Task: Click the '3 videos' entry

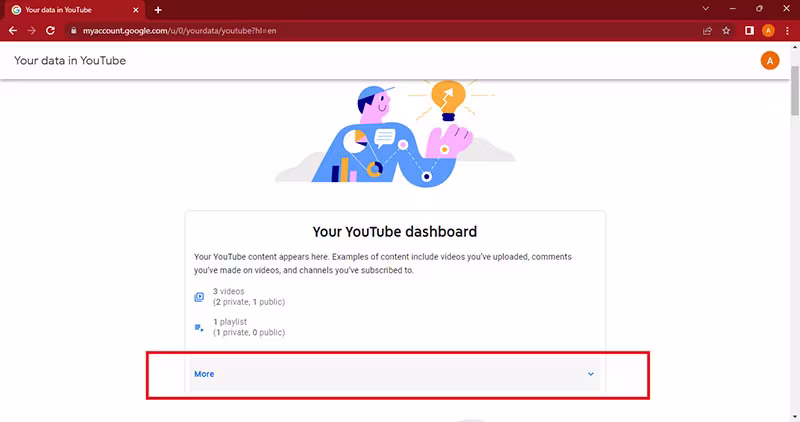Action: [229, 291]
